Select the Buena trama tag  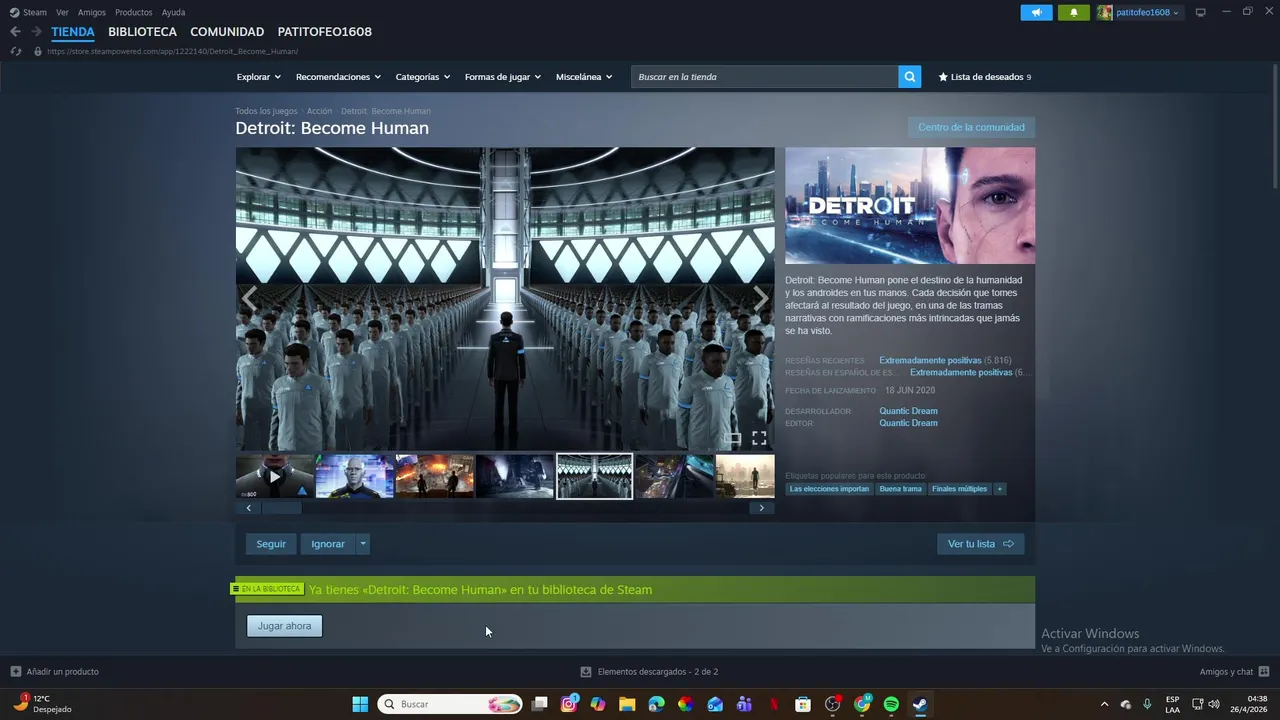click(900, 489)
